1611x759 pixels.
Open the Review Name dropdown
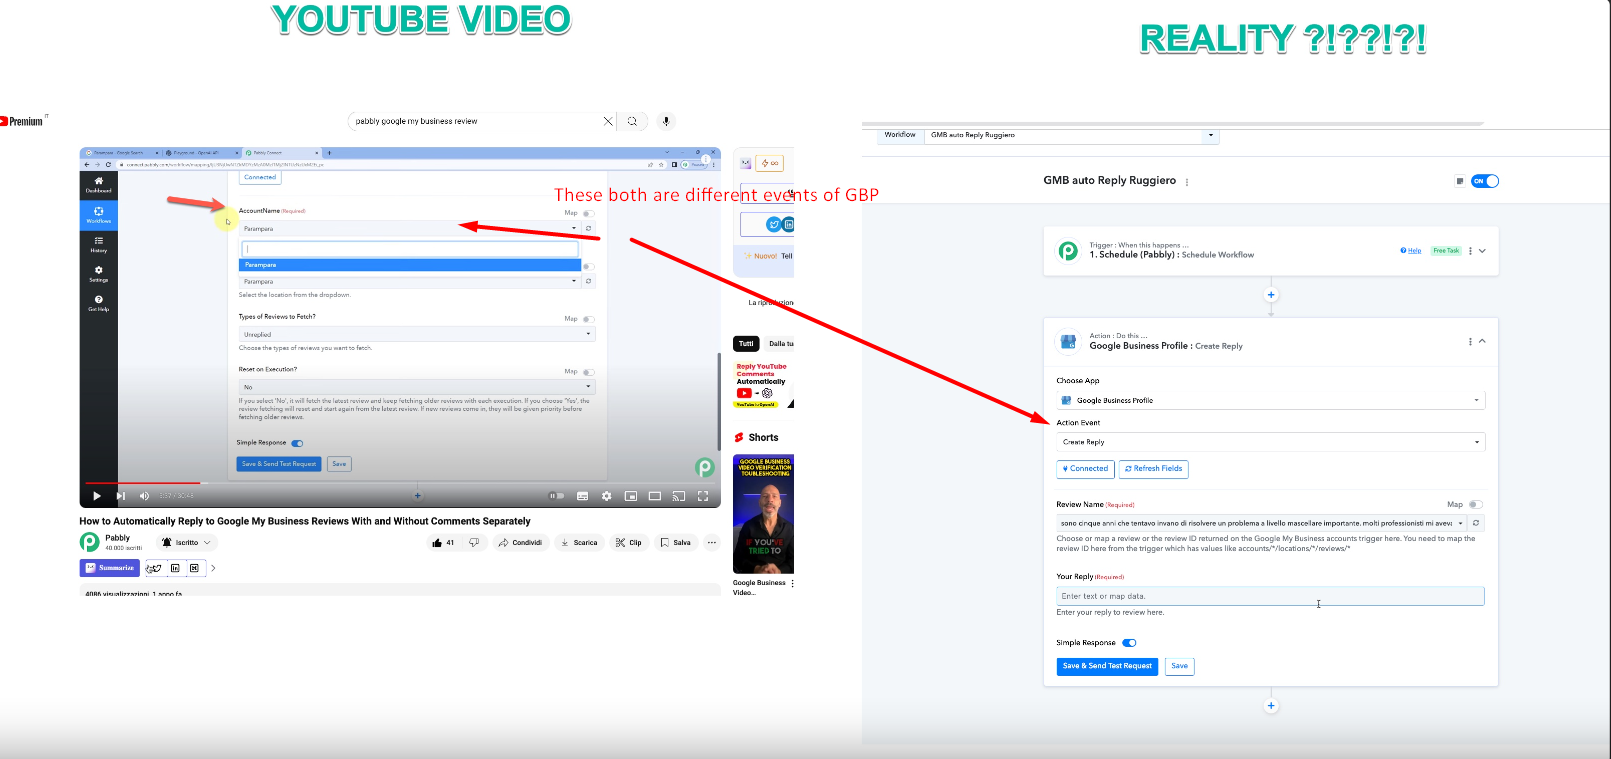(1262, 523)
